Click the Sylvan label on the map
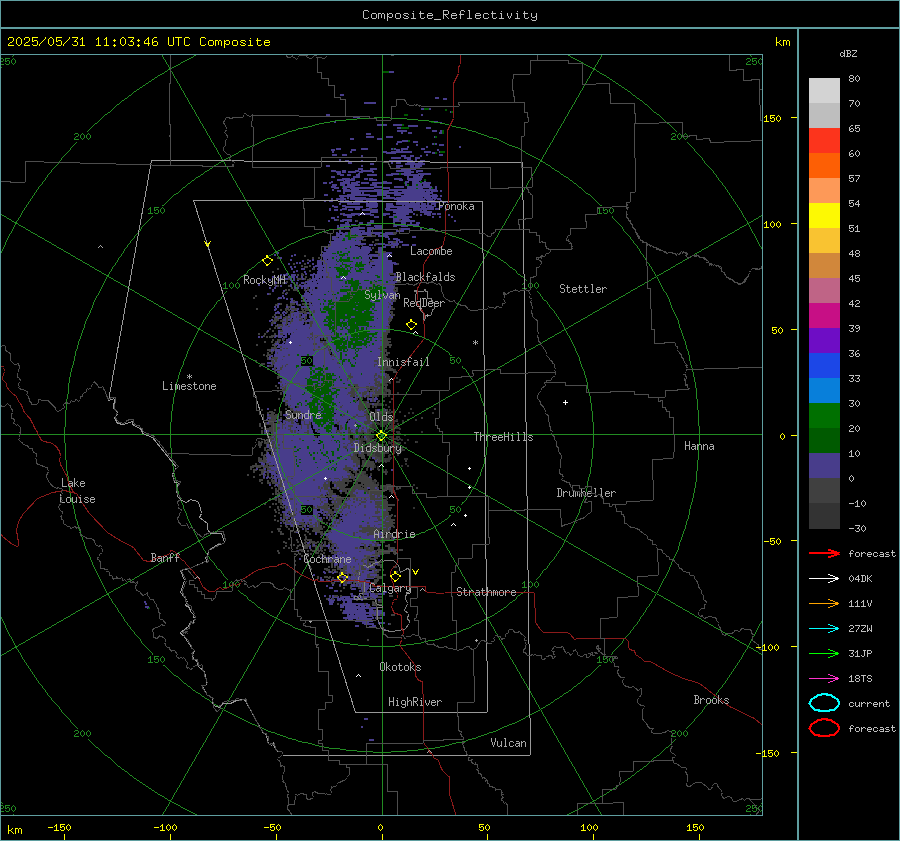The image size is (900, 841). click(382, 295)
